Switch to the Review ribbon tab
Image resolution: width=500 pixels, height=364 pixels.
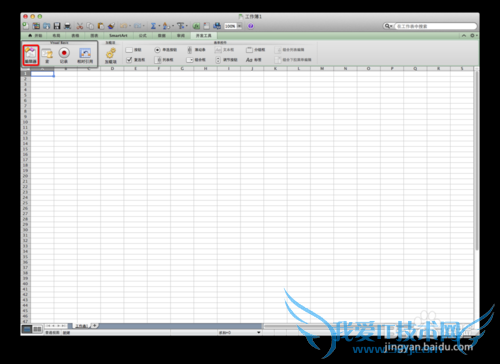181,35
